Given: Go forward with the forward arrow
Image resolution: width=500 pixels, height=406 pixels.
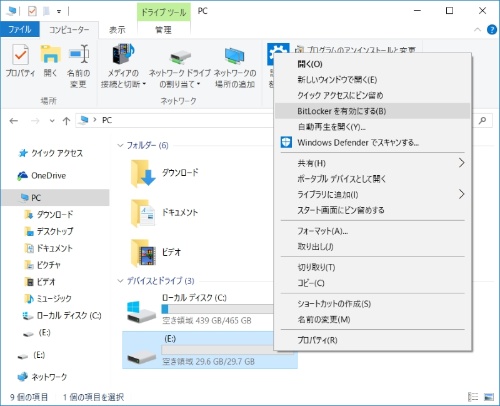Looking at the screenshot, I should point(35,121).
